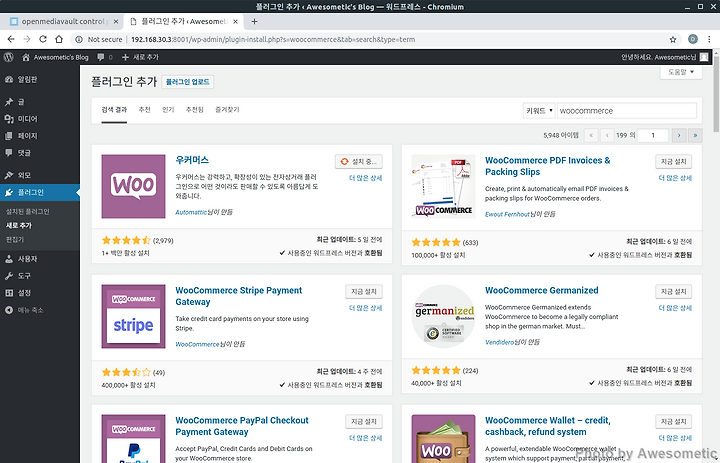Reload the current page
This screenshot has width=720, height=463.
[43, 40]
